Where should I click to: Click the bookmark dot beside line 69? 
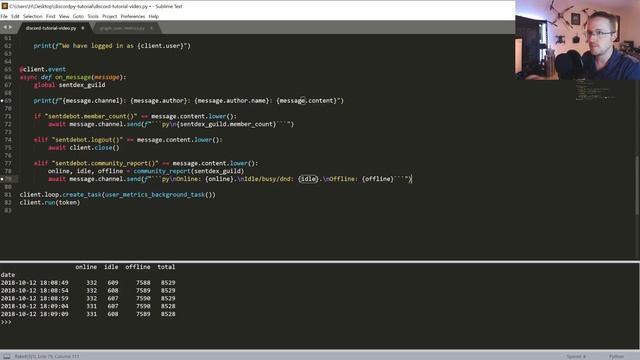tap(2, 100)
